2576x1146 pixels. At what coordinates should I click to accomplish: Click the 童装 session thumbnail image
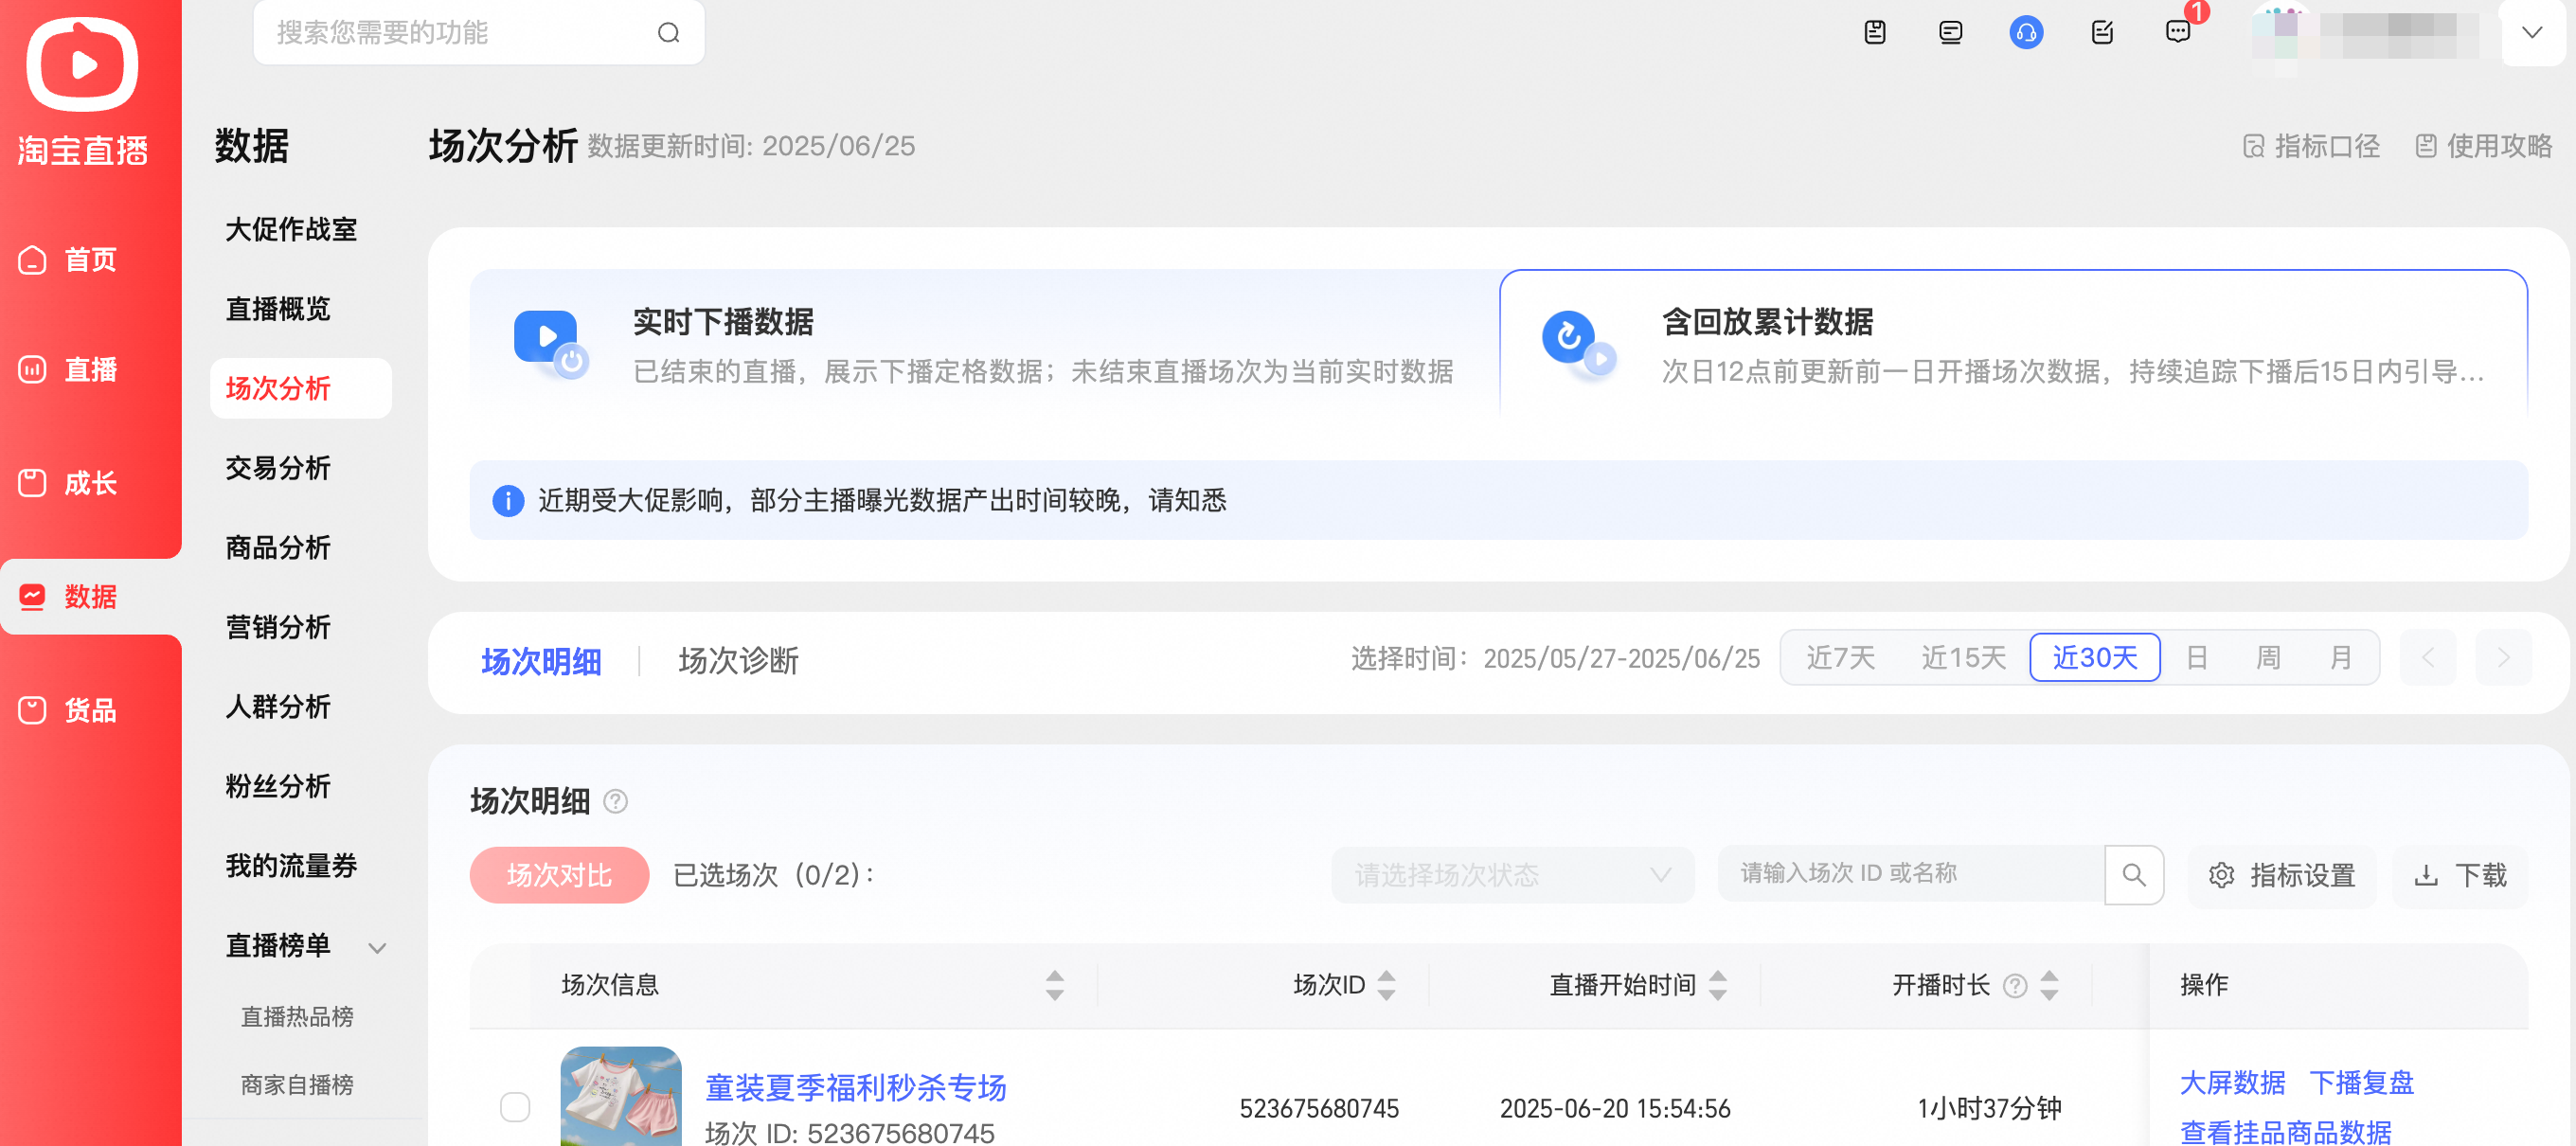620,1096
